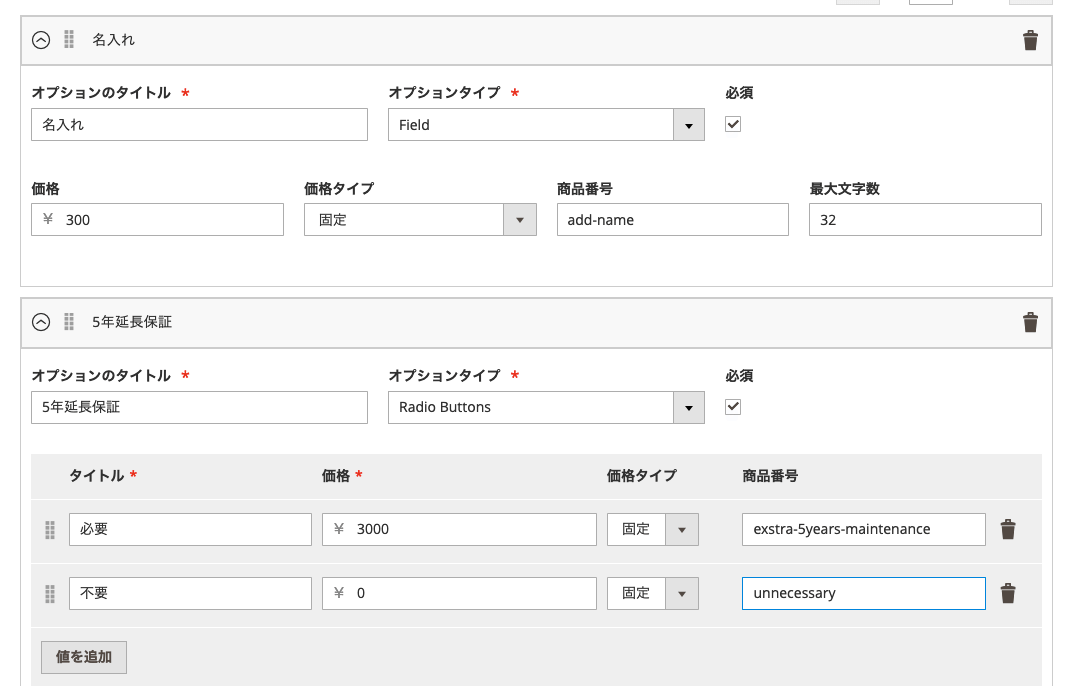
Task: Uncheck 必須 for the 名入れ option
Action: click(x=732, y=124)
